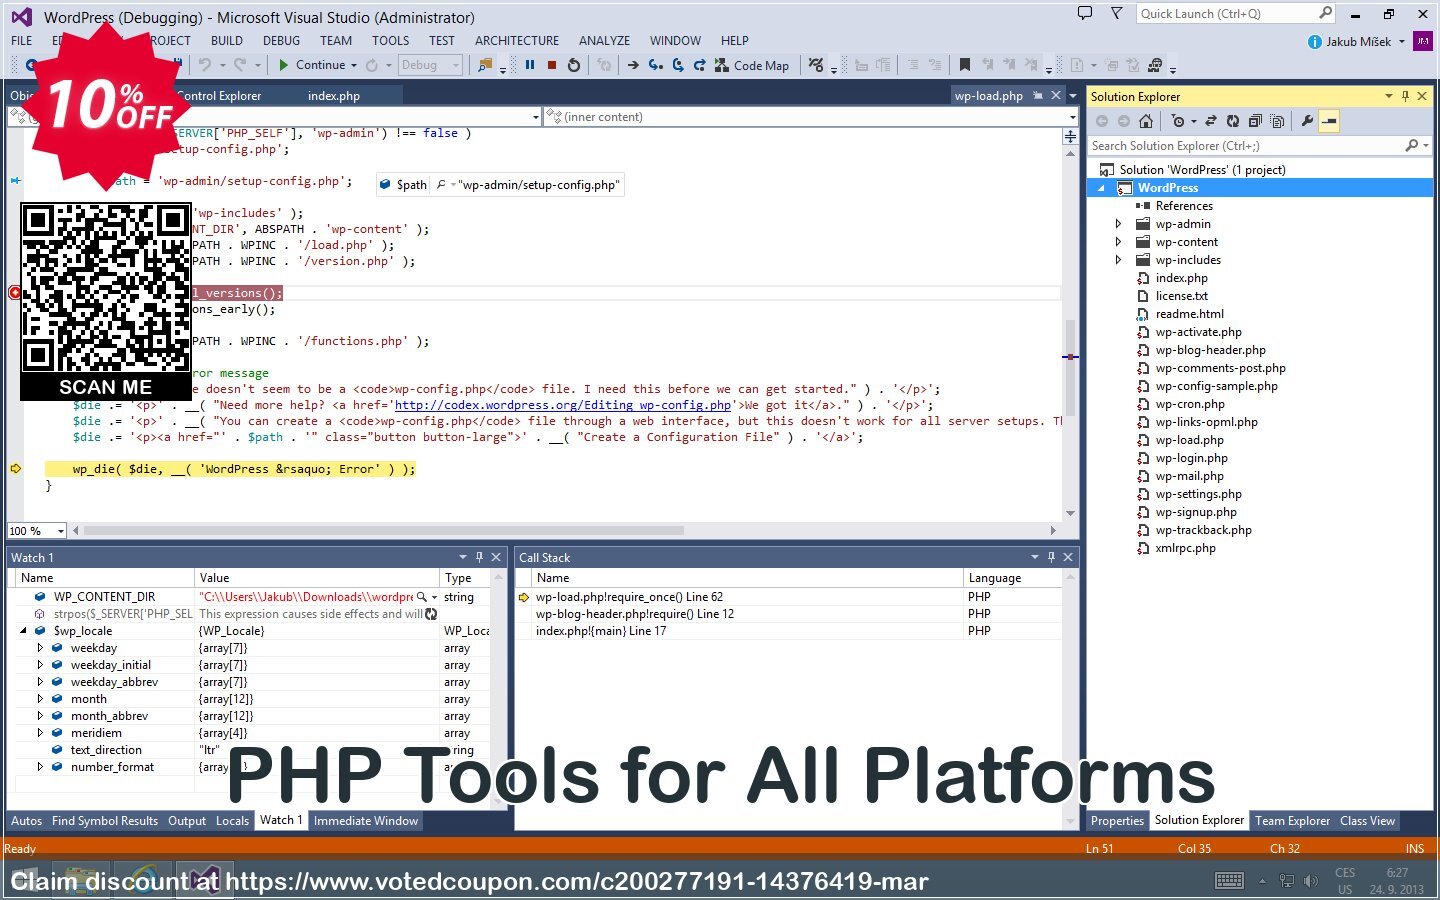Click Sync with Active Document icon
The image size is (1440, 900).
(1211, 121)
